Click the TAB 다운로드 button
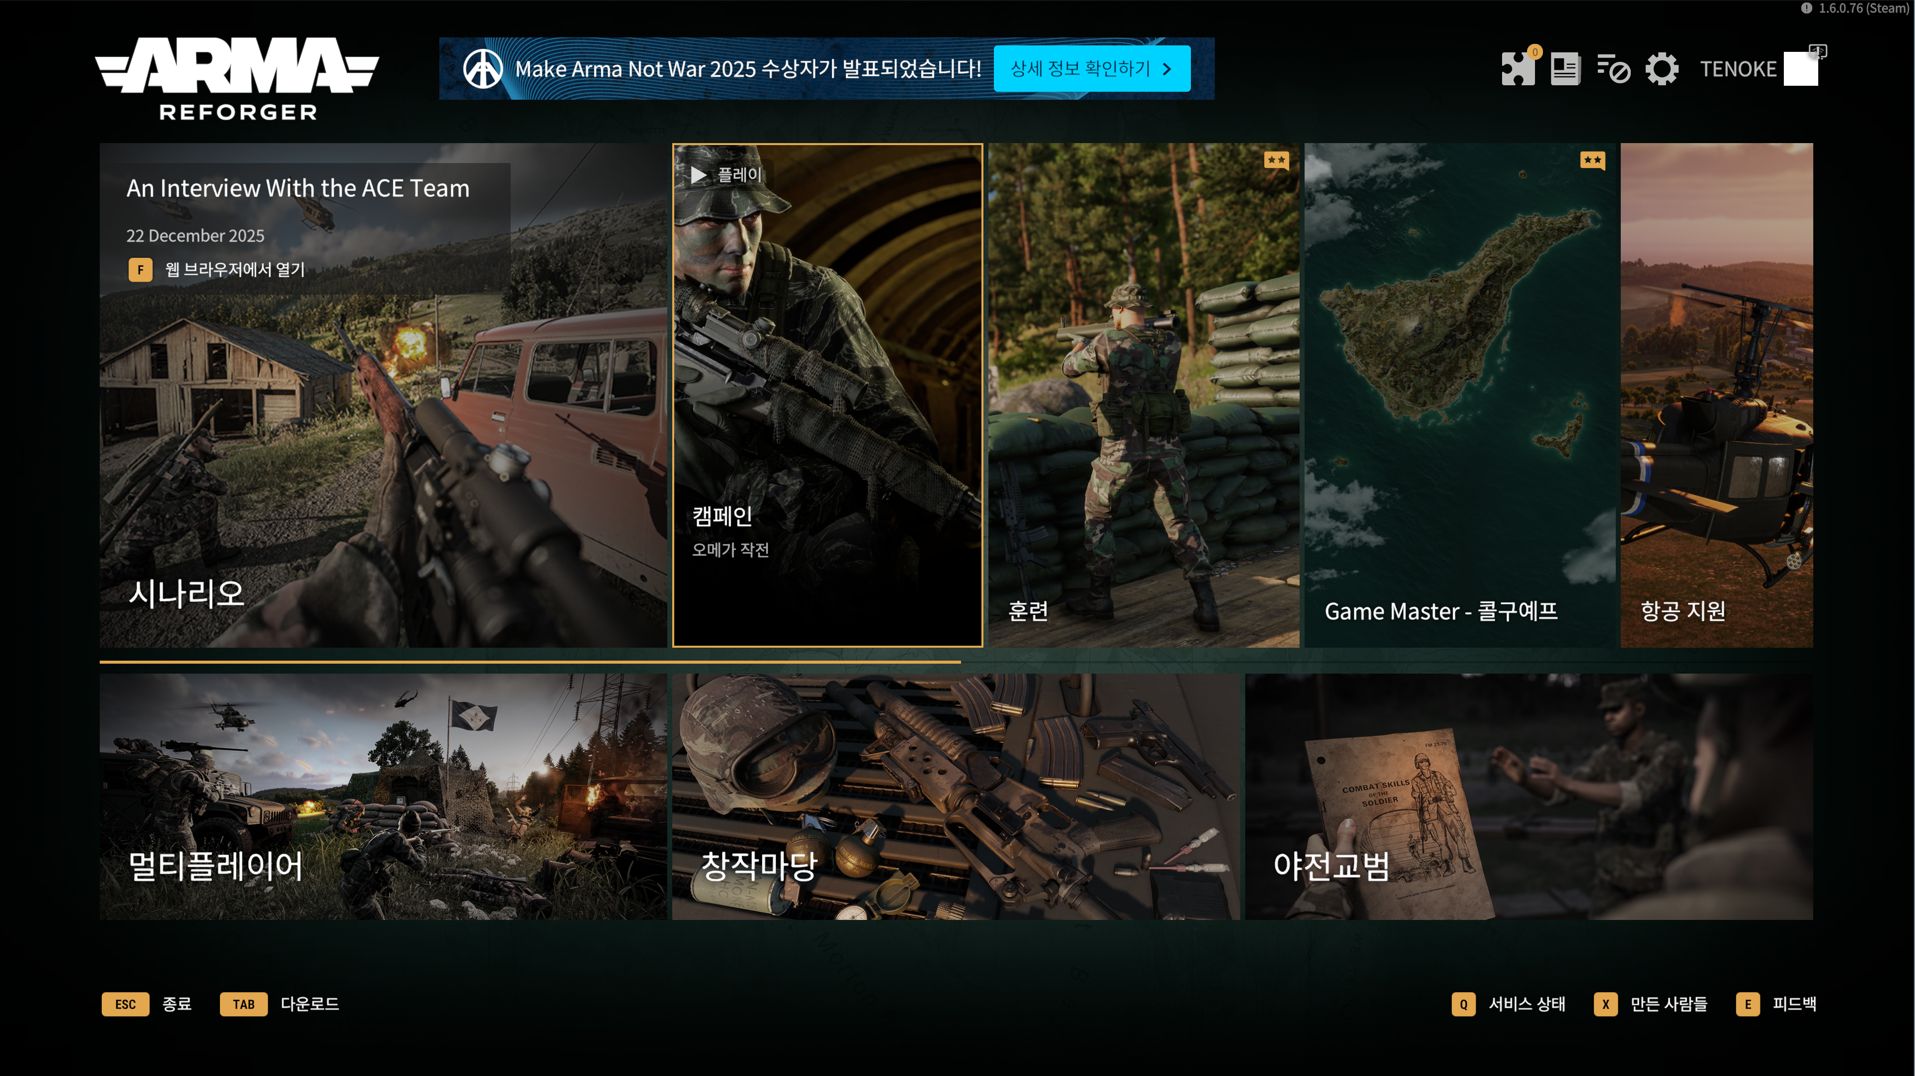The width and height of the screenshot is (1915, 1076). [x=280, y=1004]
